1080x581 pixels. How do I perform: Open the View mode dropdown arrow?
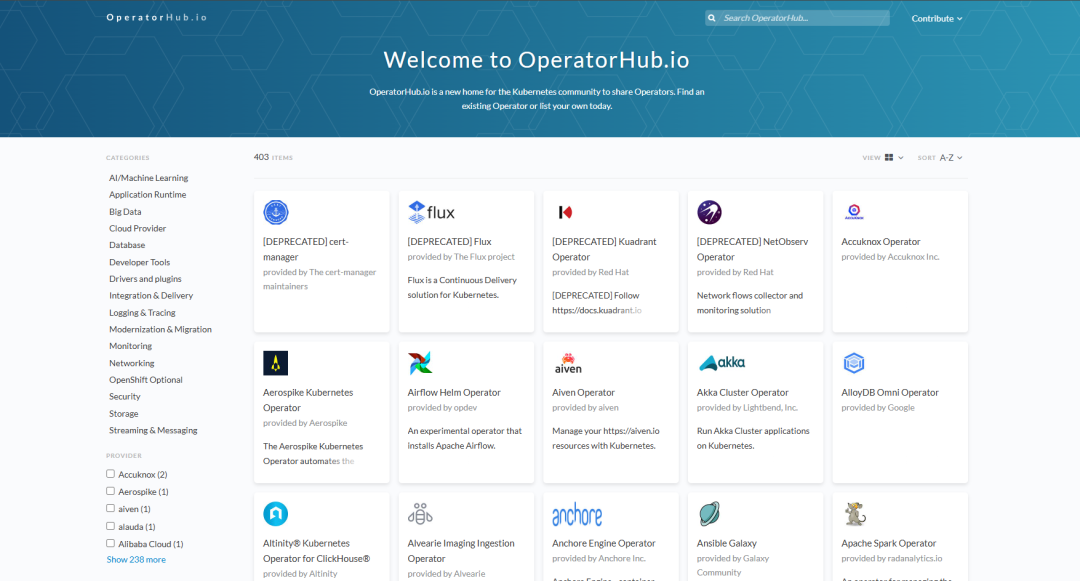[900, 158]
